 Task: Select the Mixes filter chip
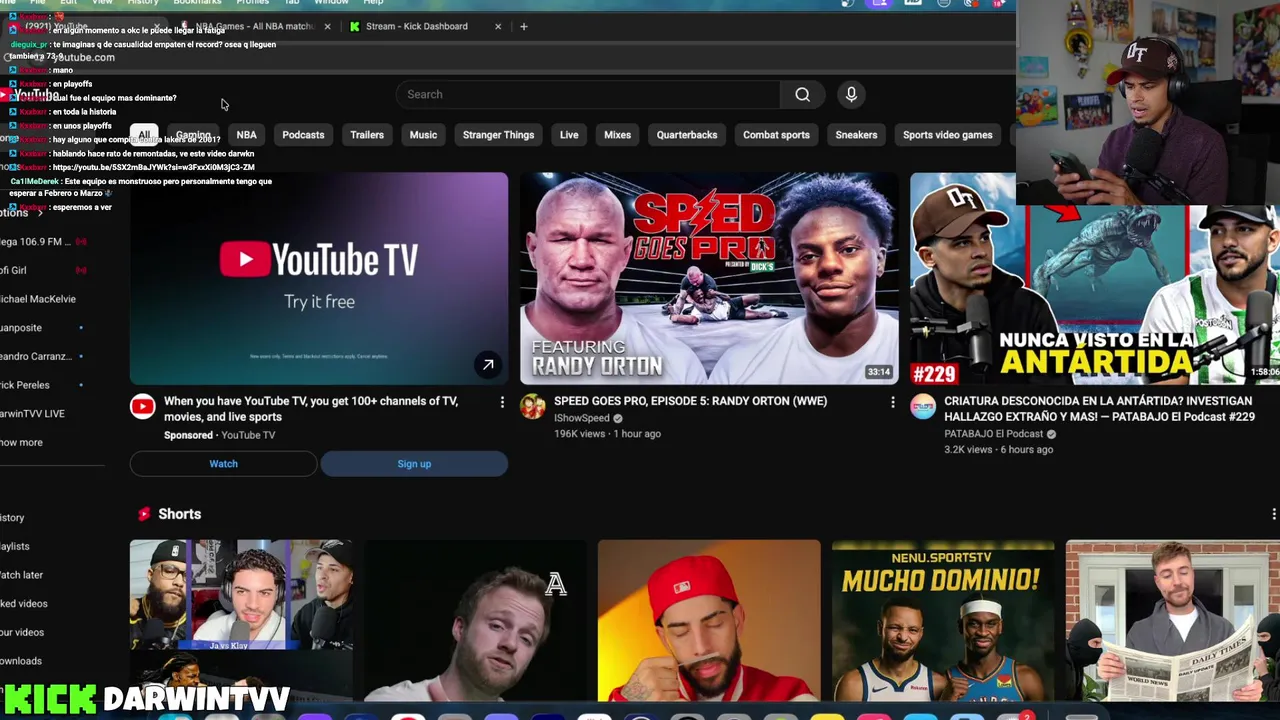617,135
